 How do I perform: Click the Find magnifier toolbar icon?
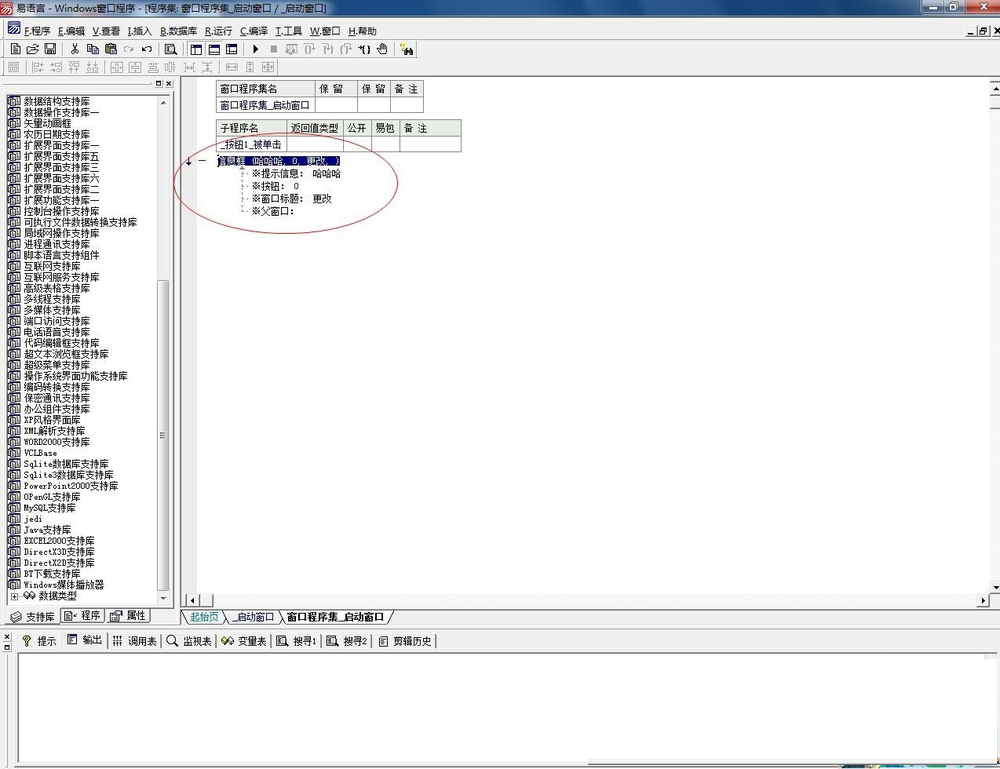[170, 49]
